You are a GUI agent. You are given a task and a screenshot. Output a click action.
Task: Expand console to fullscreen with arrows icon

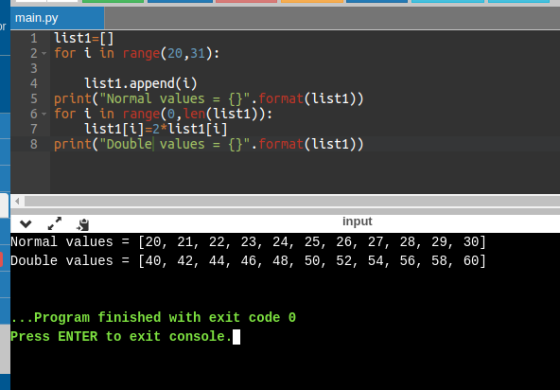coord(55,224)
